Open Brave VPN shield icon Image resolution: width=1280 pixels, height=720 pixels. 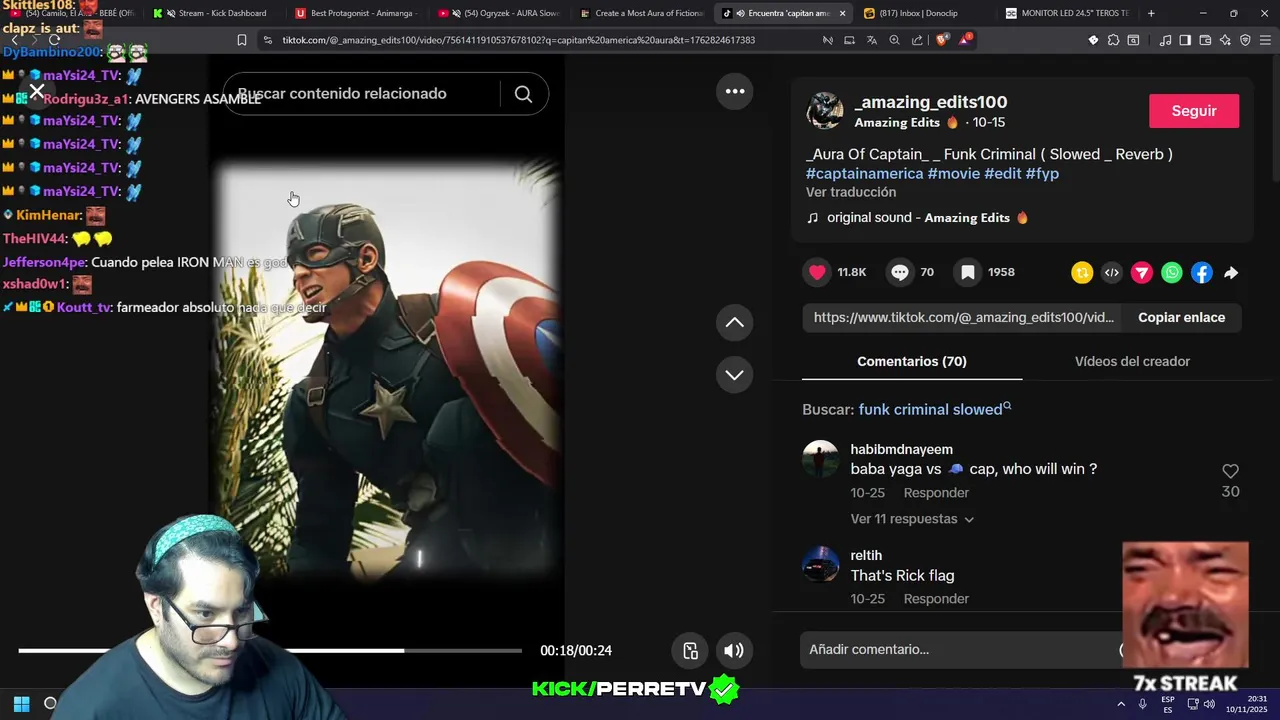pos(1245,40)
